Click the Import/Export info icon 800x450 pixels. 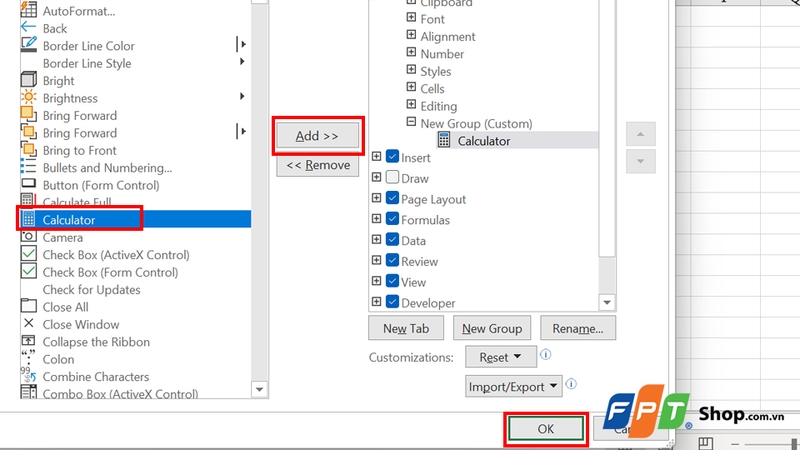point(571,384)
